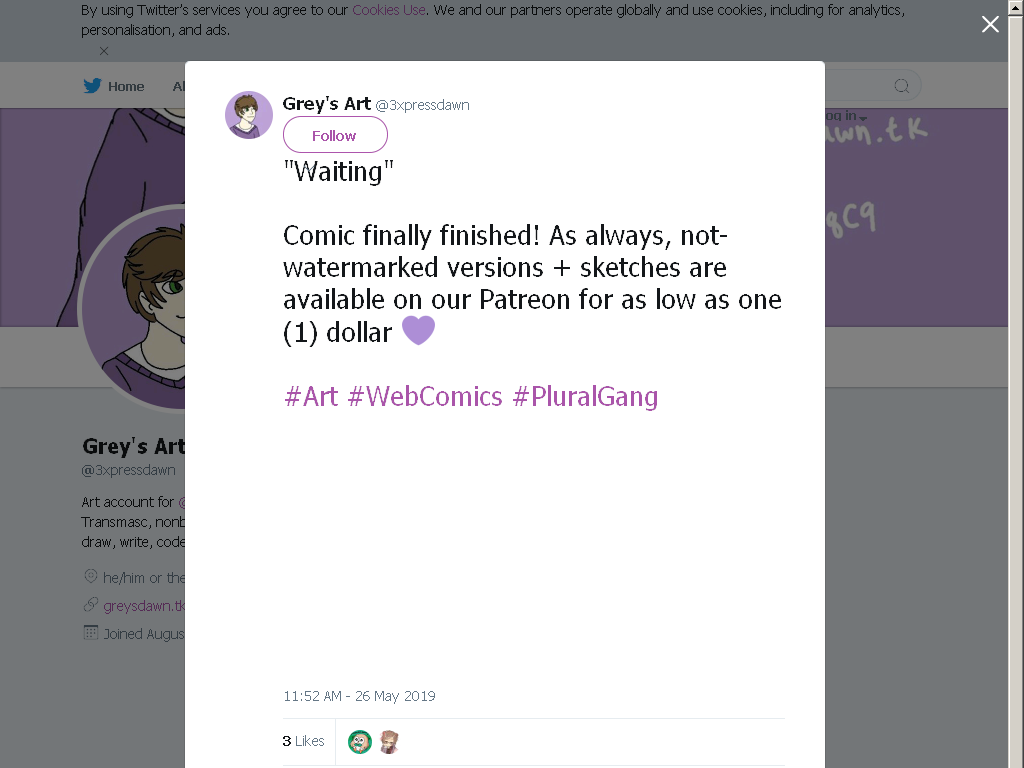Open the #Art hashtag
Screen dimensions: 1024x768
click(x=311, y=396)
